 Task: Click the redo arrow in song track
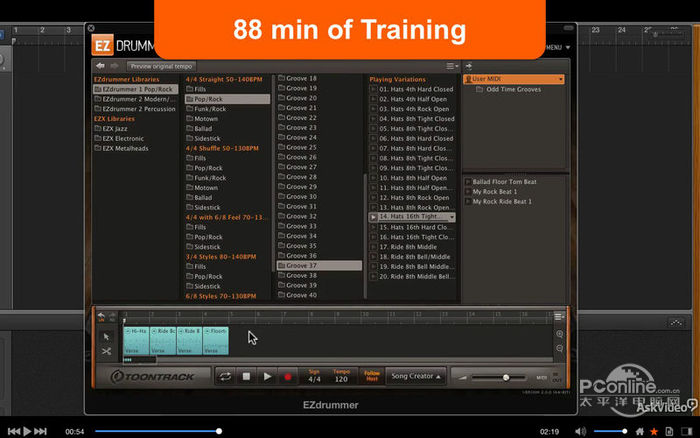point(112,317)
